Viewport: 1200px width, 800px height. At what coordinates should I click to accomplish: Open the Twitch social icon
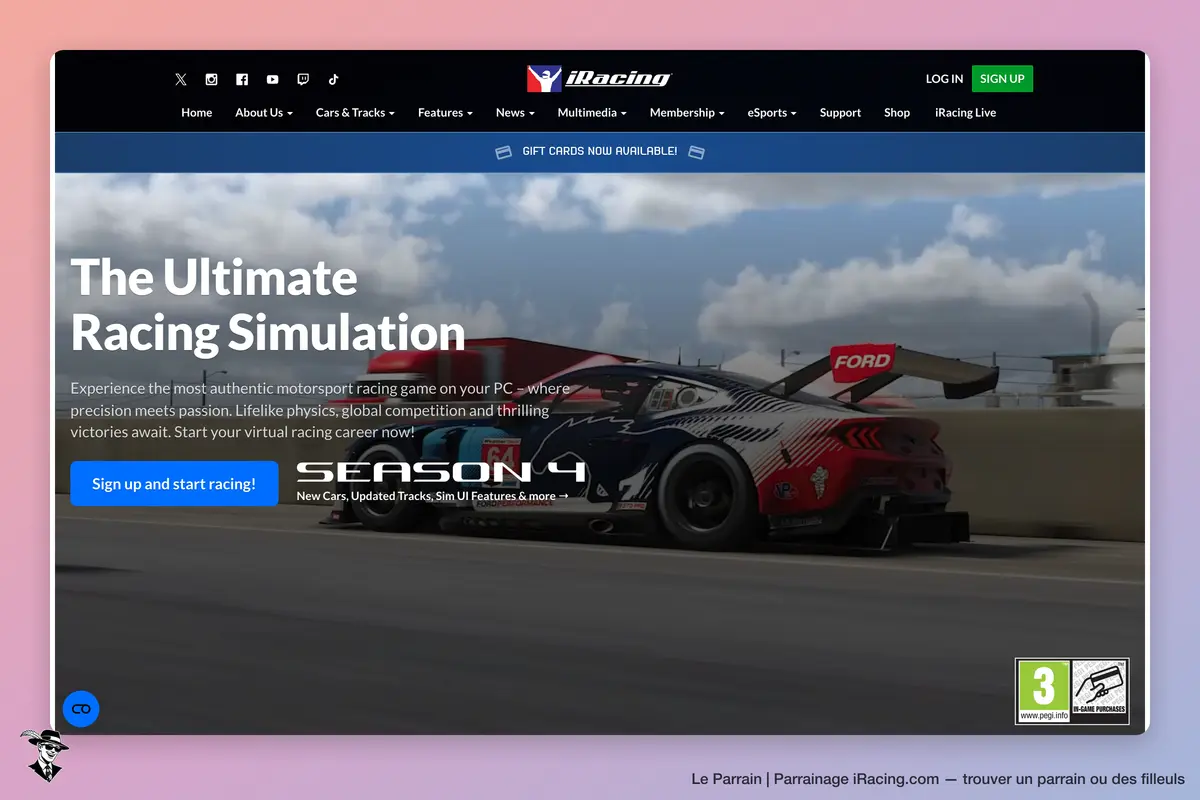click(303, 79)
